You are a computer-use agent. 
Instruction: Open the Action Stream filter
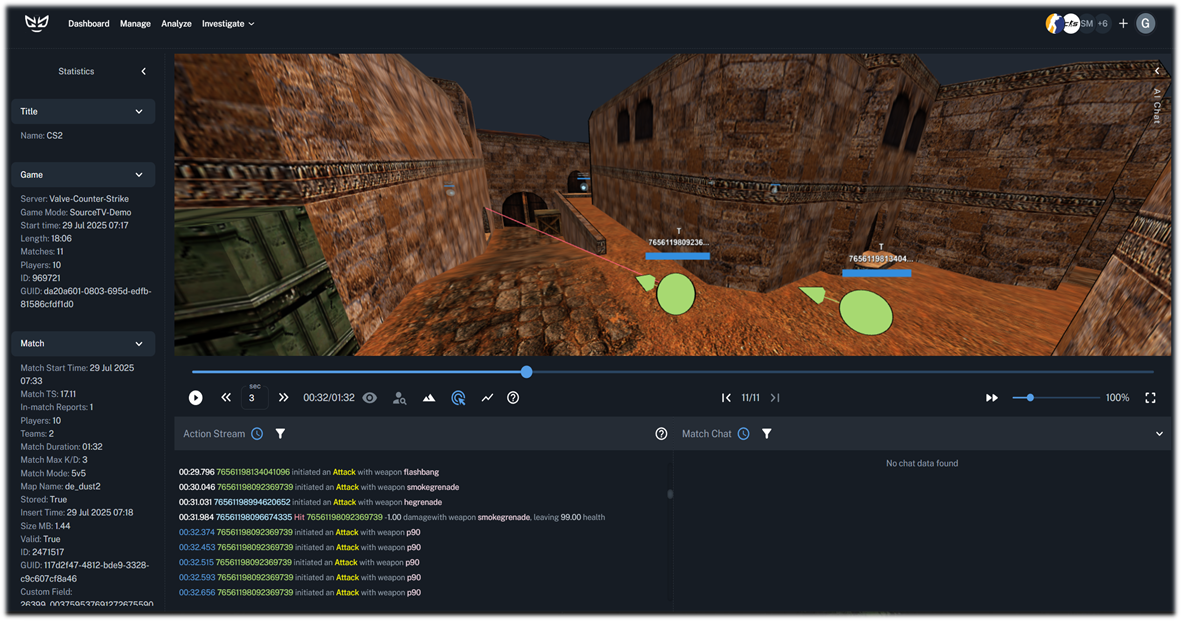point(280,434)
